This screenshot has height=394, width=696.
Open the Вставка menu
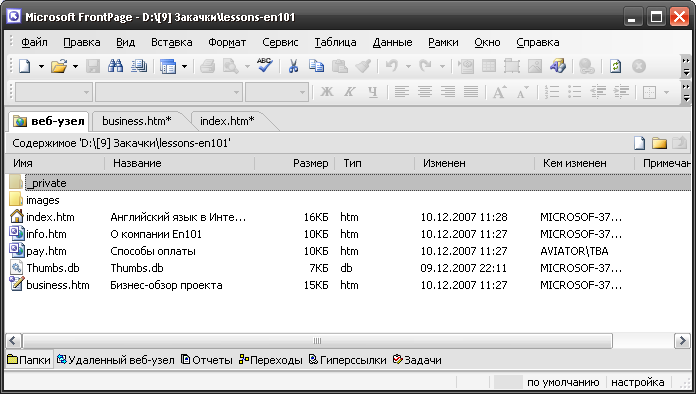click(171, 42)
